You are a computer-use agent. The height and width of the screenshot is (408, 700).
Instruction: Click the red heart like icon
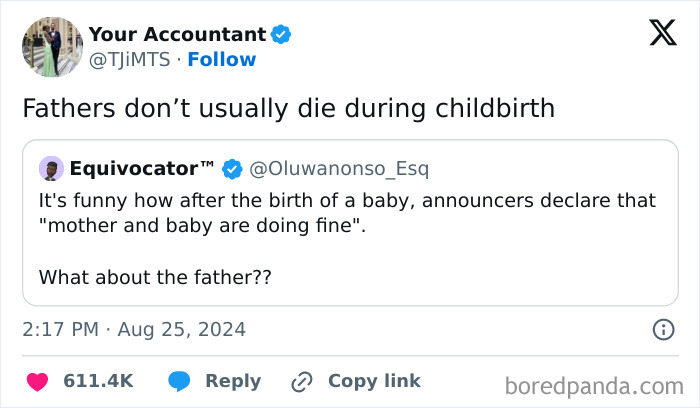(x=37, y=381)
